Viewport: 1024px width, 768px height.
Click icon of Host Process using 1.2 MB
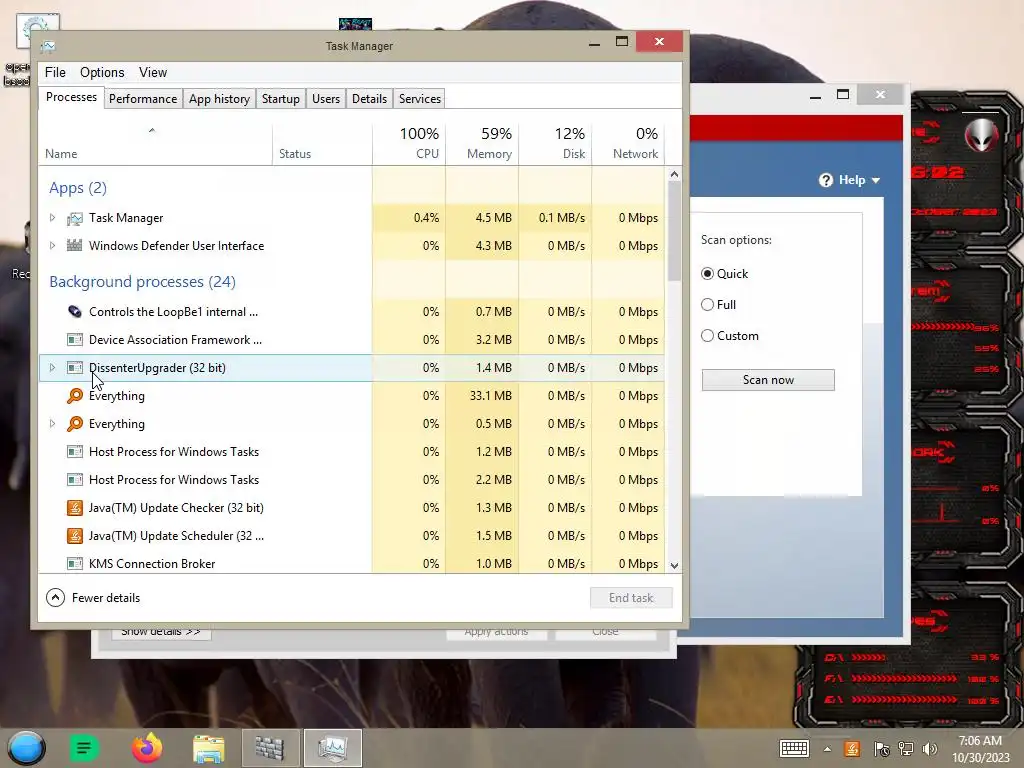pos(75,452)
